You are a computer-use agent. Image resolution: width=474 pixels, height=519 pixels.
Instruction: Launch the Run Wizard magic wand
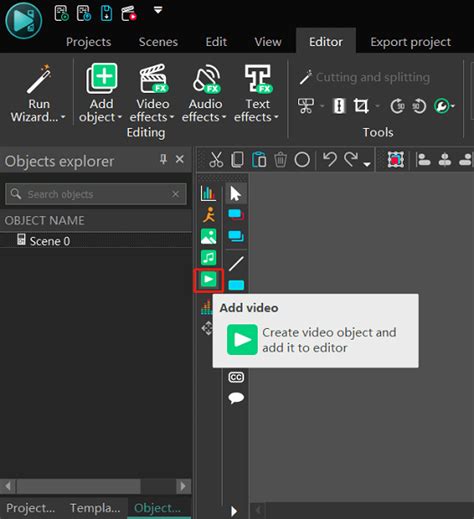[x=39, y=79]
